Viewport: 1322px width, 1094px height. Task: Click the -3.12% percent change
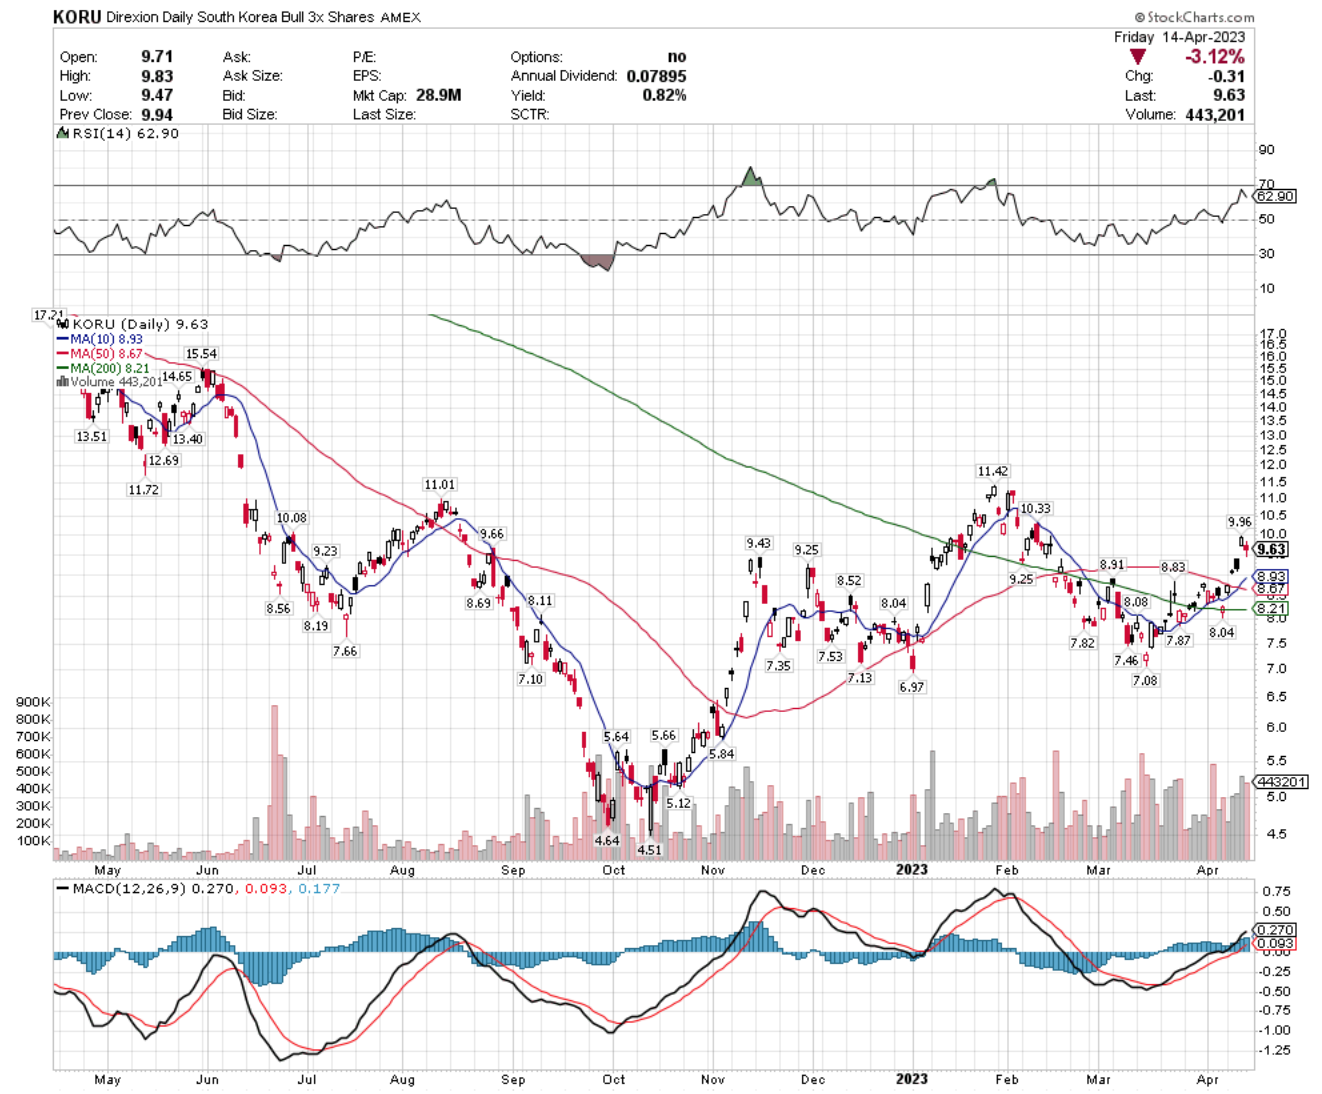click(x=1215, y=56)
